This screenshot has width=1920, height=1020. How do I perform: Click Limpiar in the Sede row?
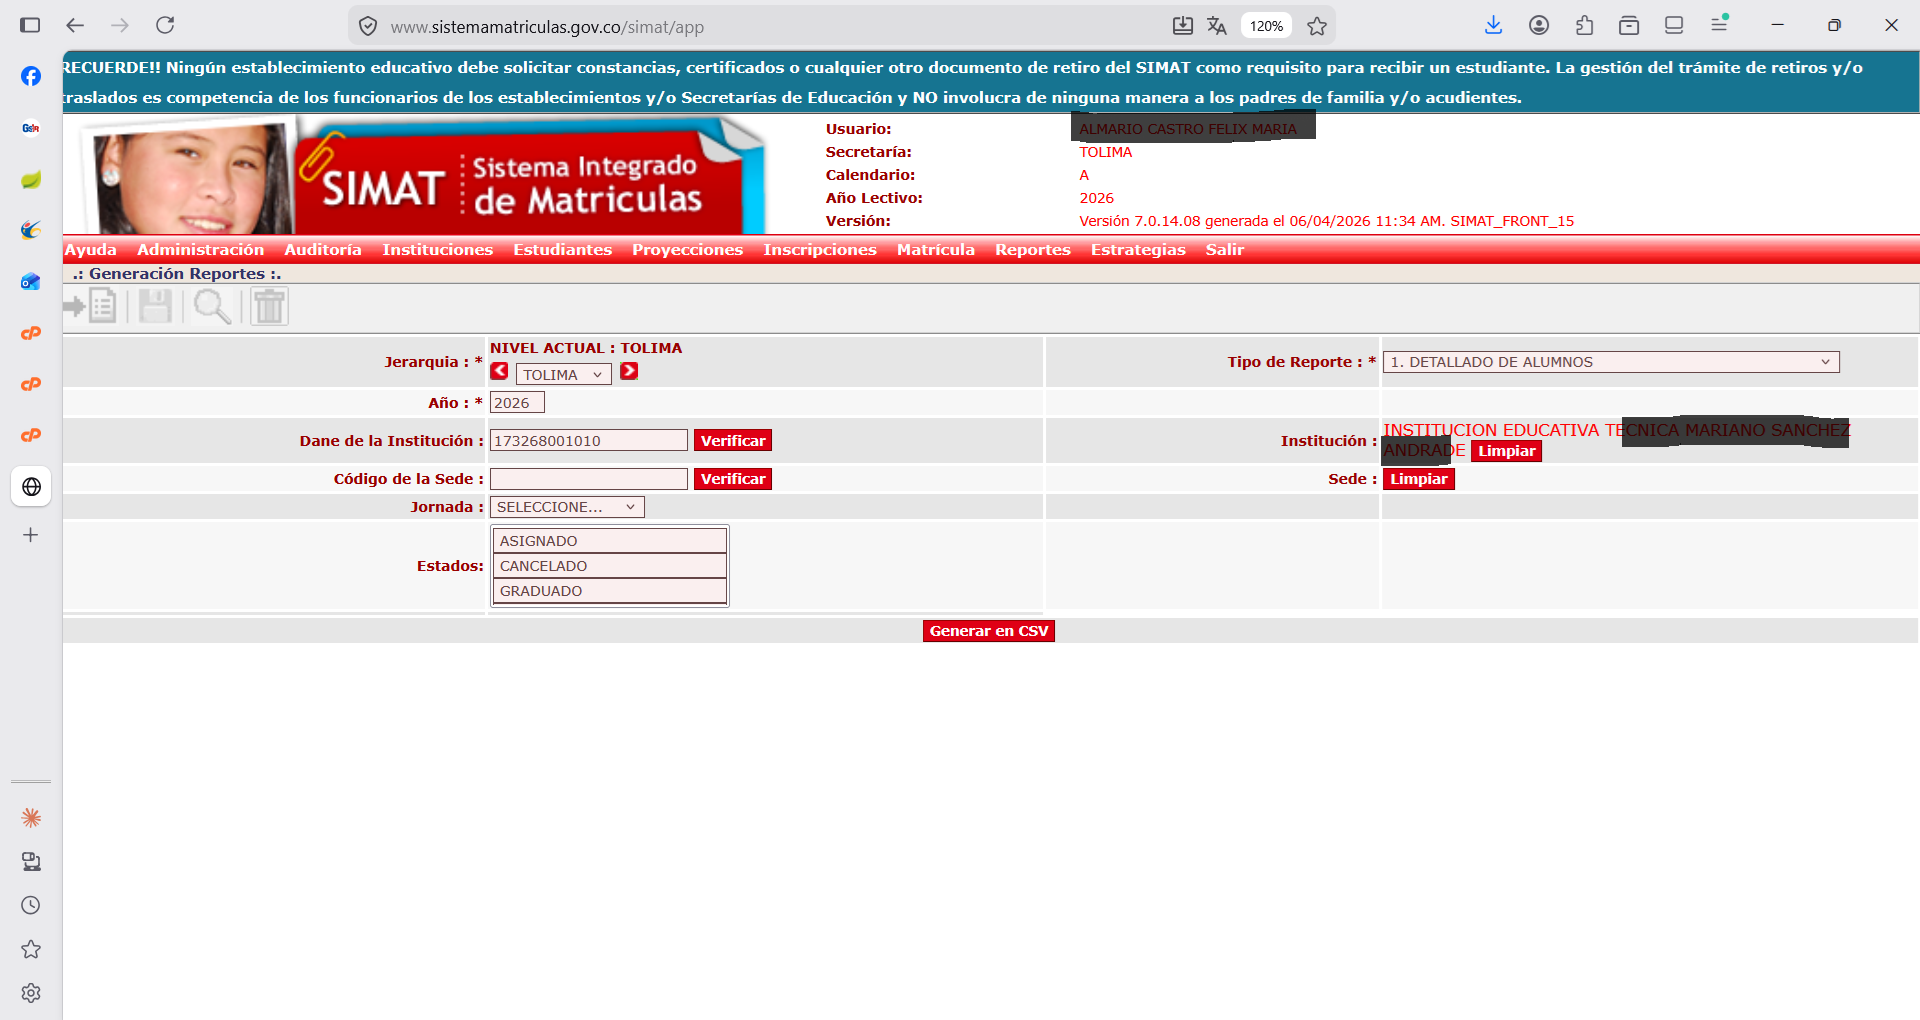tap(1419, 479)
